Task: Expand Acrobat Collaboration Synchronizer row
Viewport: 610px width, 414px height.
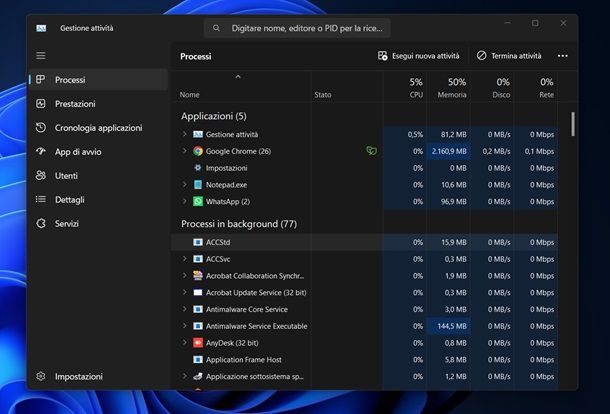Action: tap(184, 275)
